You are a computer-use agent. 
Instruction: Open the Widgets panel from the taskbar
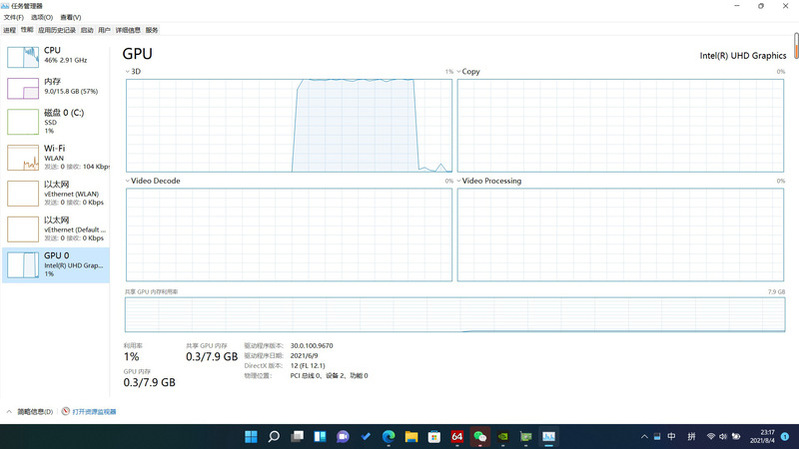coord(320,437)
